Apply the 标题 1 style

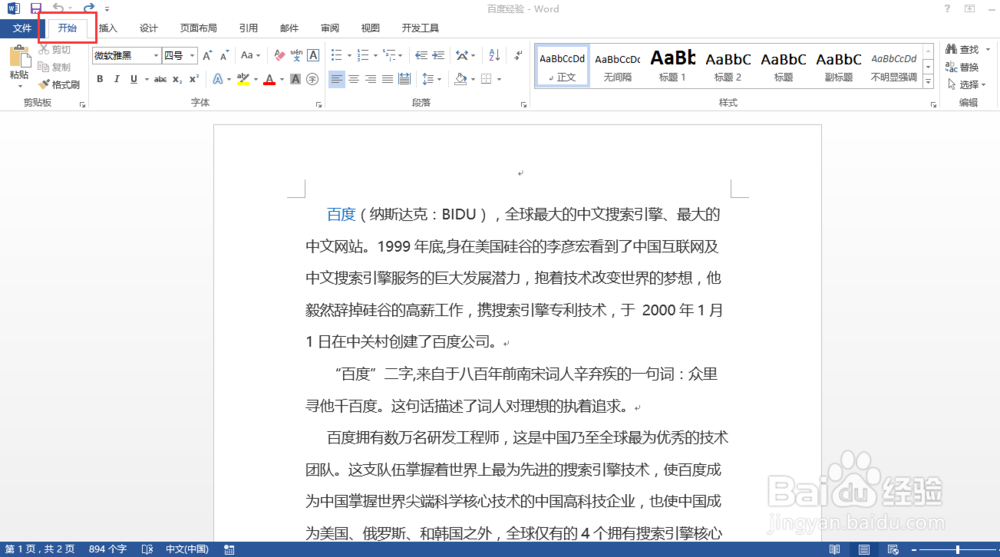[x=672, y=65]
